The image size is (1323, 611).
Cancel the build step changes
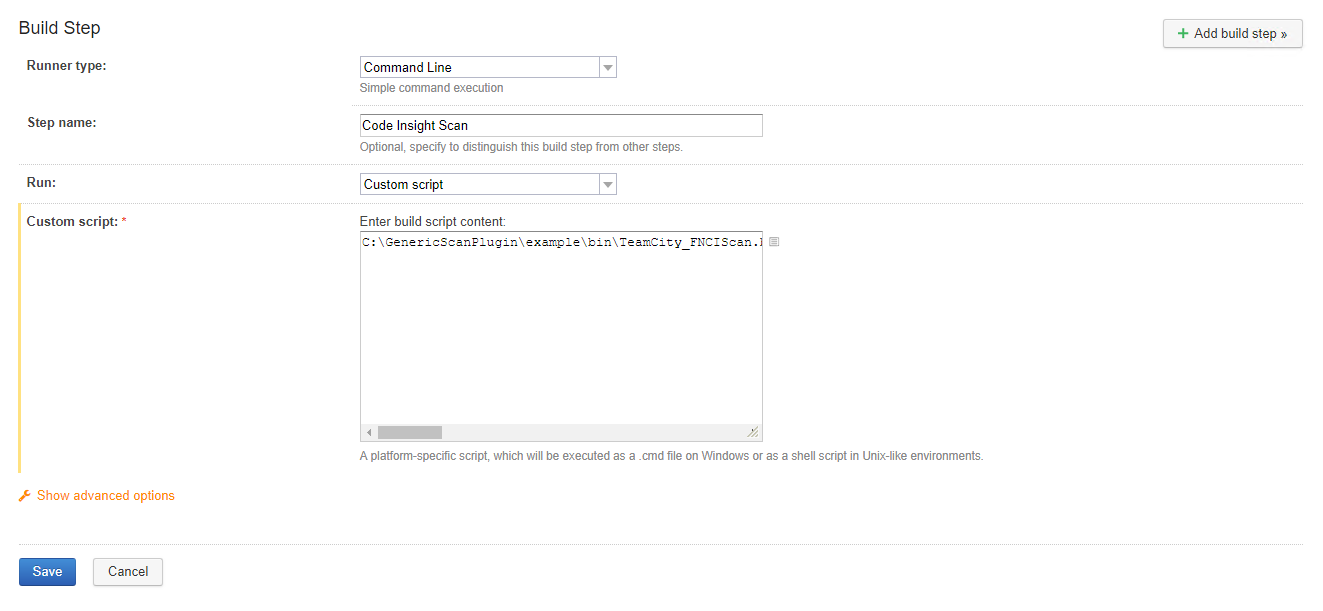[x=128, y=572]
